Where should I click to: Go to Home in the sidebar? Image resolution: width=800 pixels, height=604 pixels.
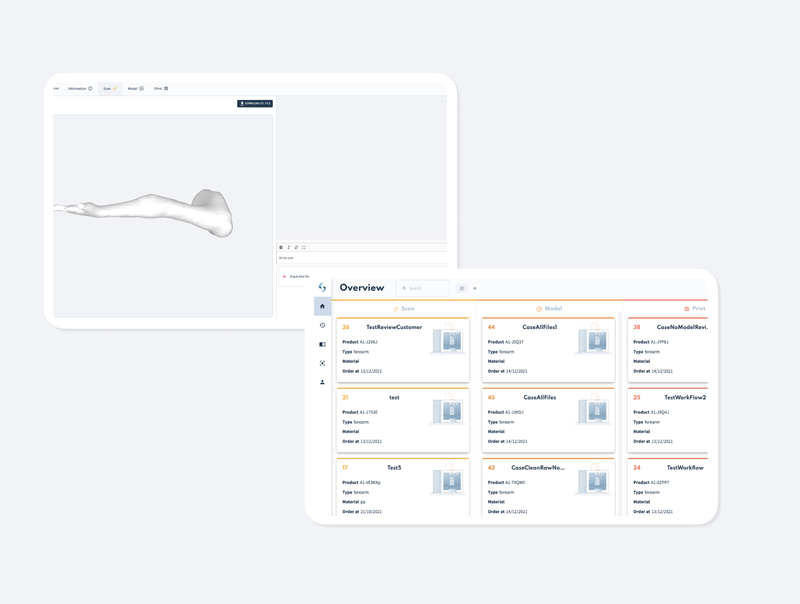click(322, 306)
